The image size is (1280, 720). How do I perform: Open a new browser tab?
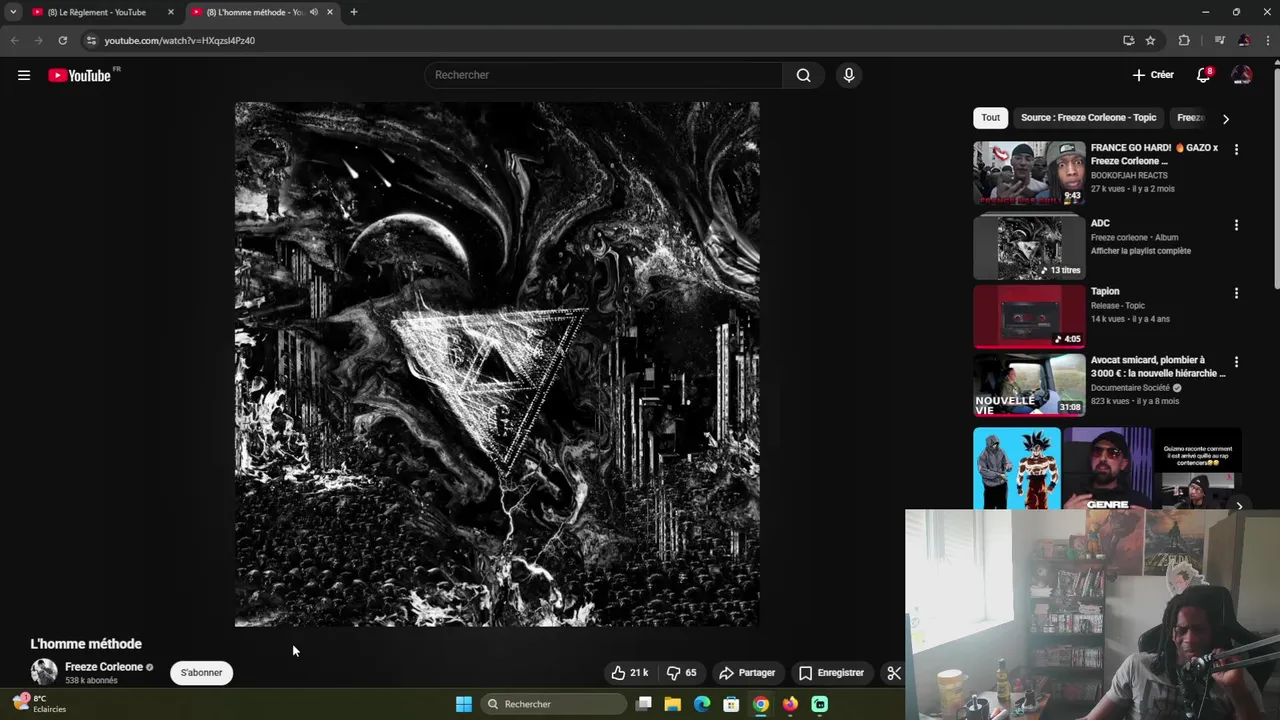click(353, 12)
